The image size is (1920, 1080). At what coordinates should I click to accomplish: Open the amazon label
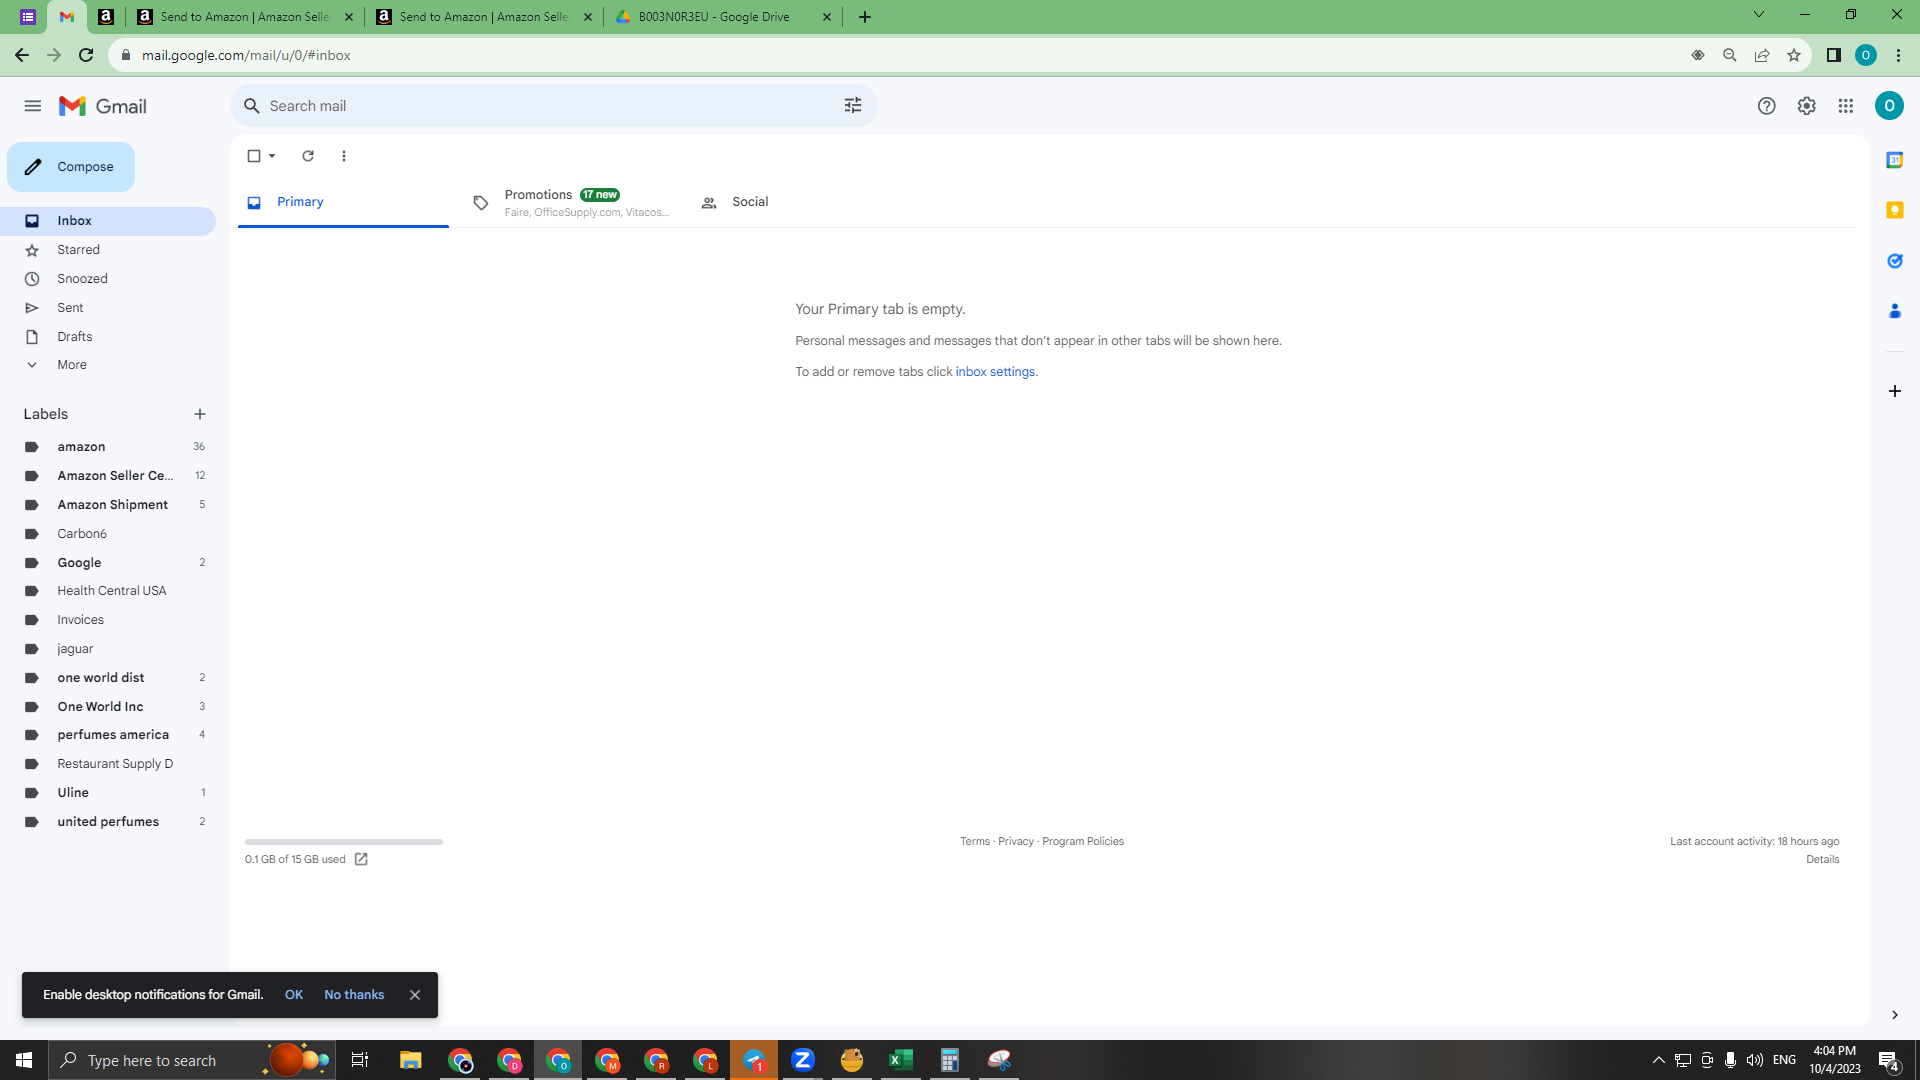108,447
